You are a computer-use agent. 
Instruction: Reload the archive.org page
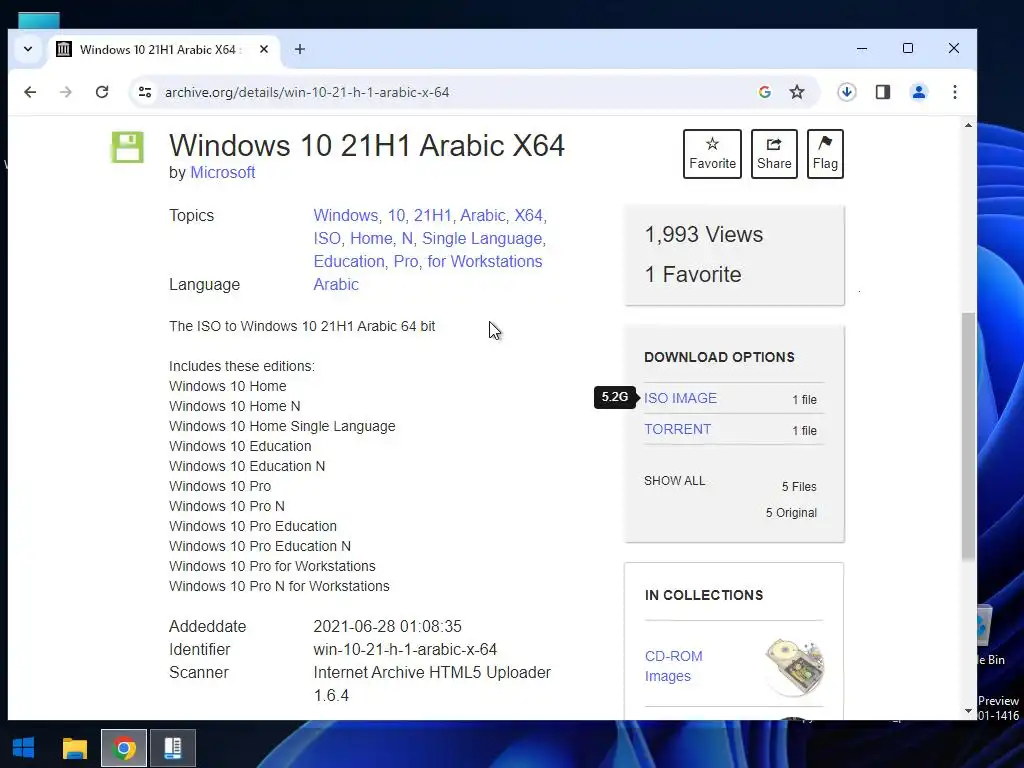click(x=102, y=92)
